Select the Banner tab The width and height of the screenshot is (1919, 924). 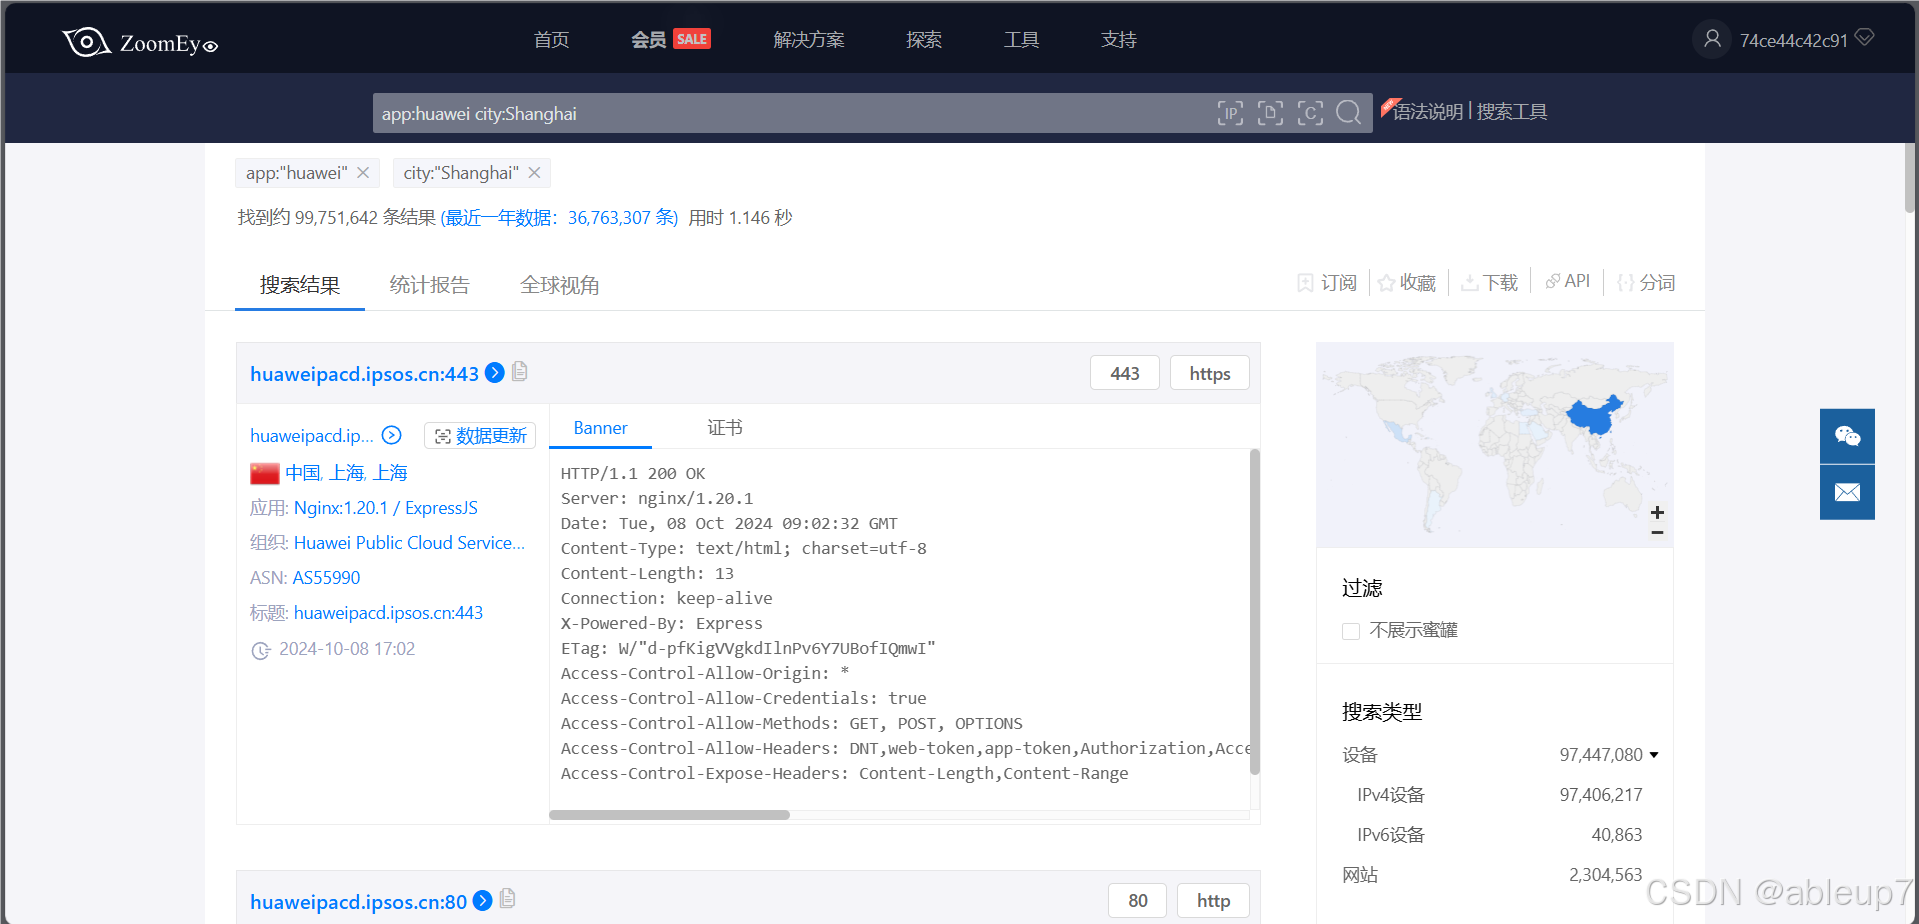point(600,428)
